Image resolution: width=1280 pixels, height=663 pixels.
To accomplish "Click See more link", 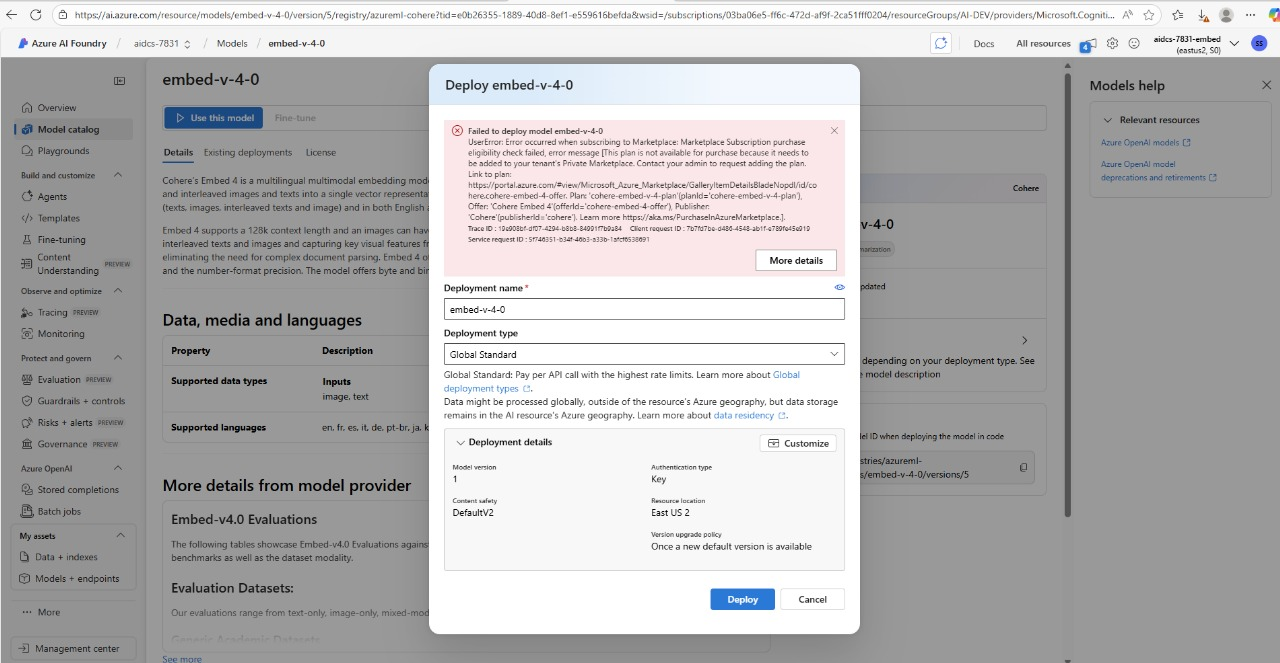I will pyautogui.click(x=182, y=658).
